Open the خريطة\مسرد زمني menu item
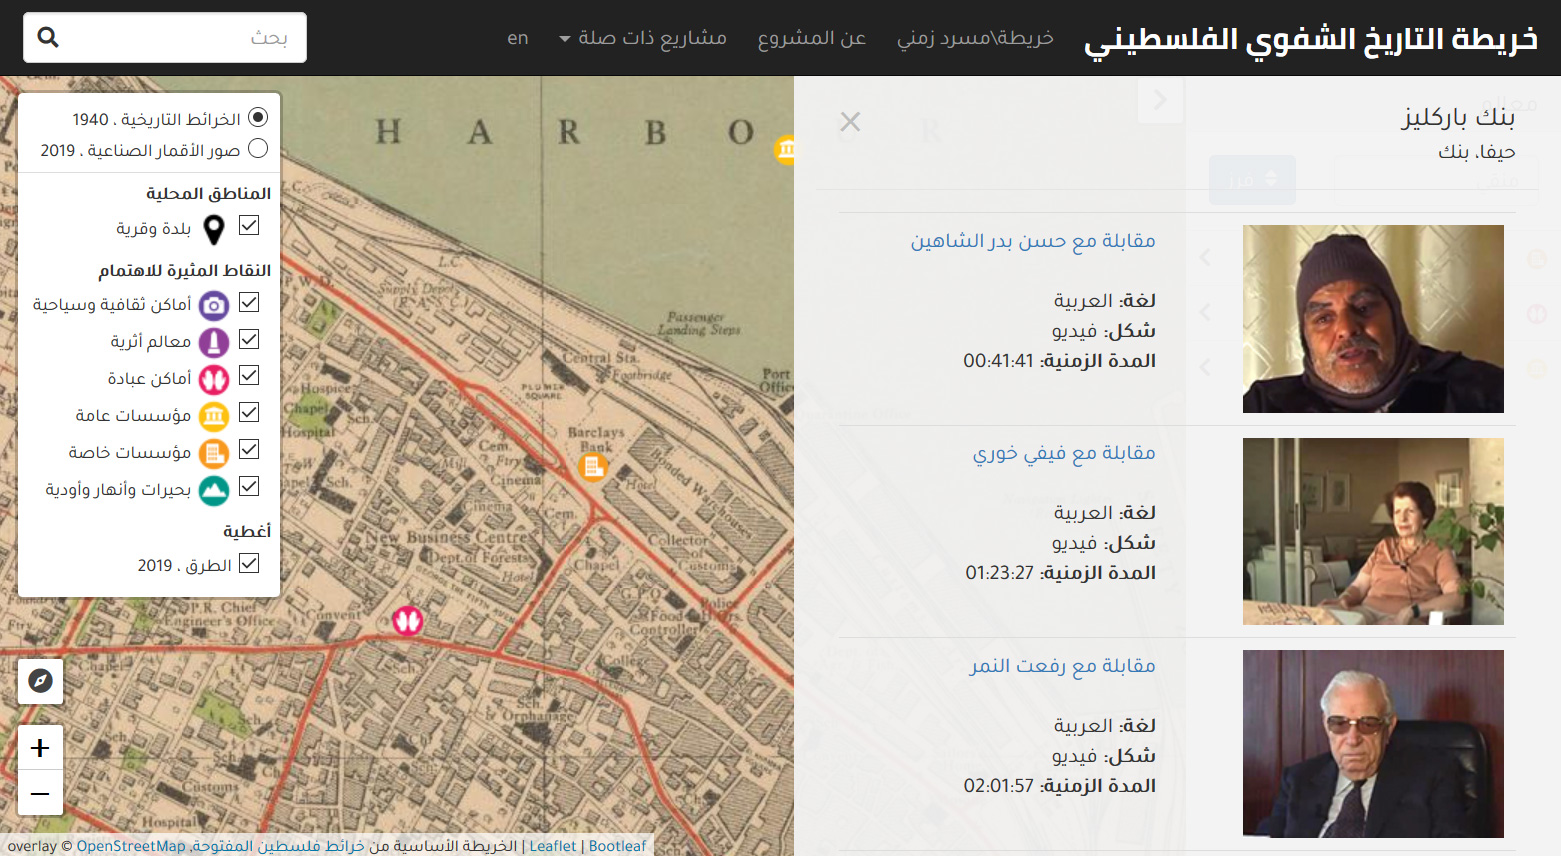Image resolution: width=1561 pixels, height=856 pixels. (975, 38)
